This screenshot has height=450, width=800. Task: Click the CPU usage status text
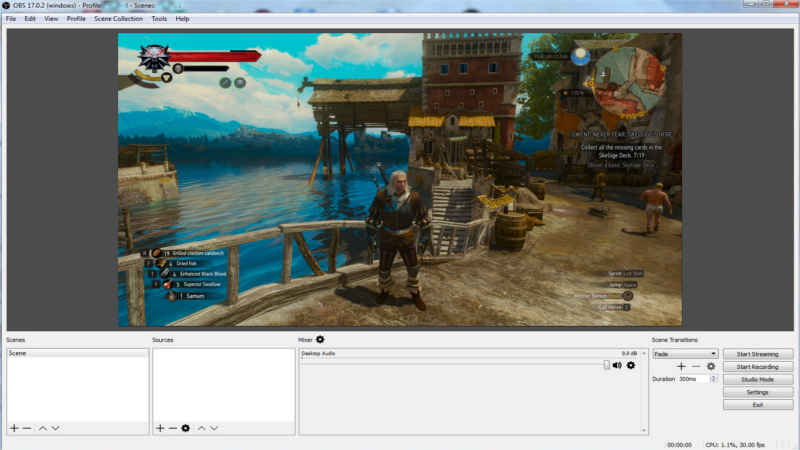tap(735, 445)
